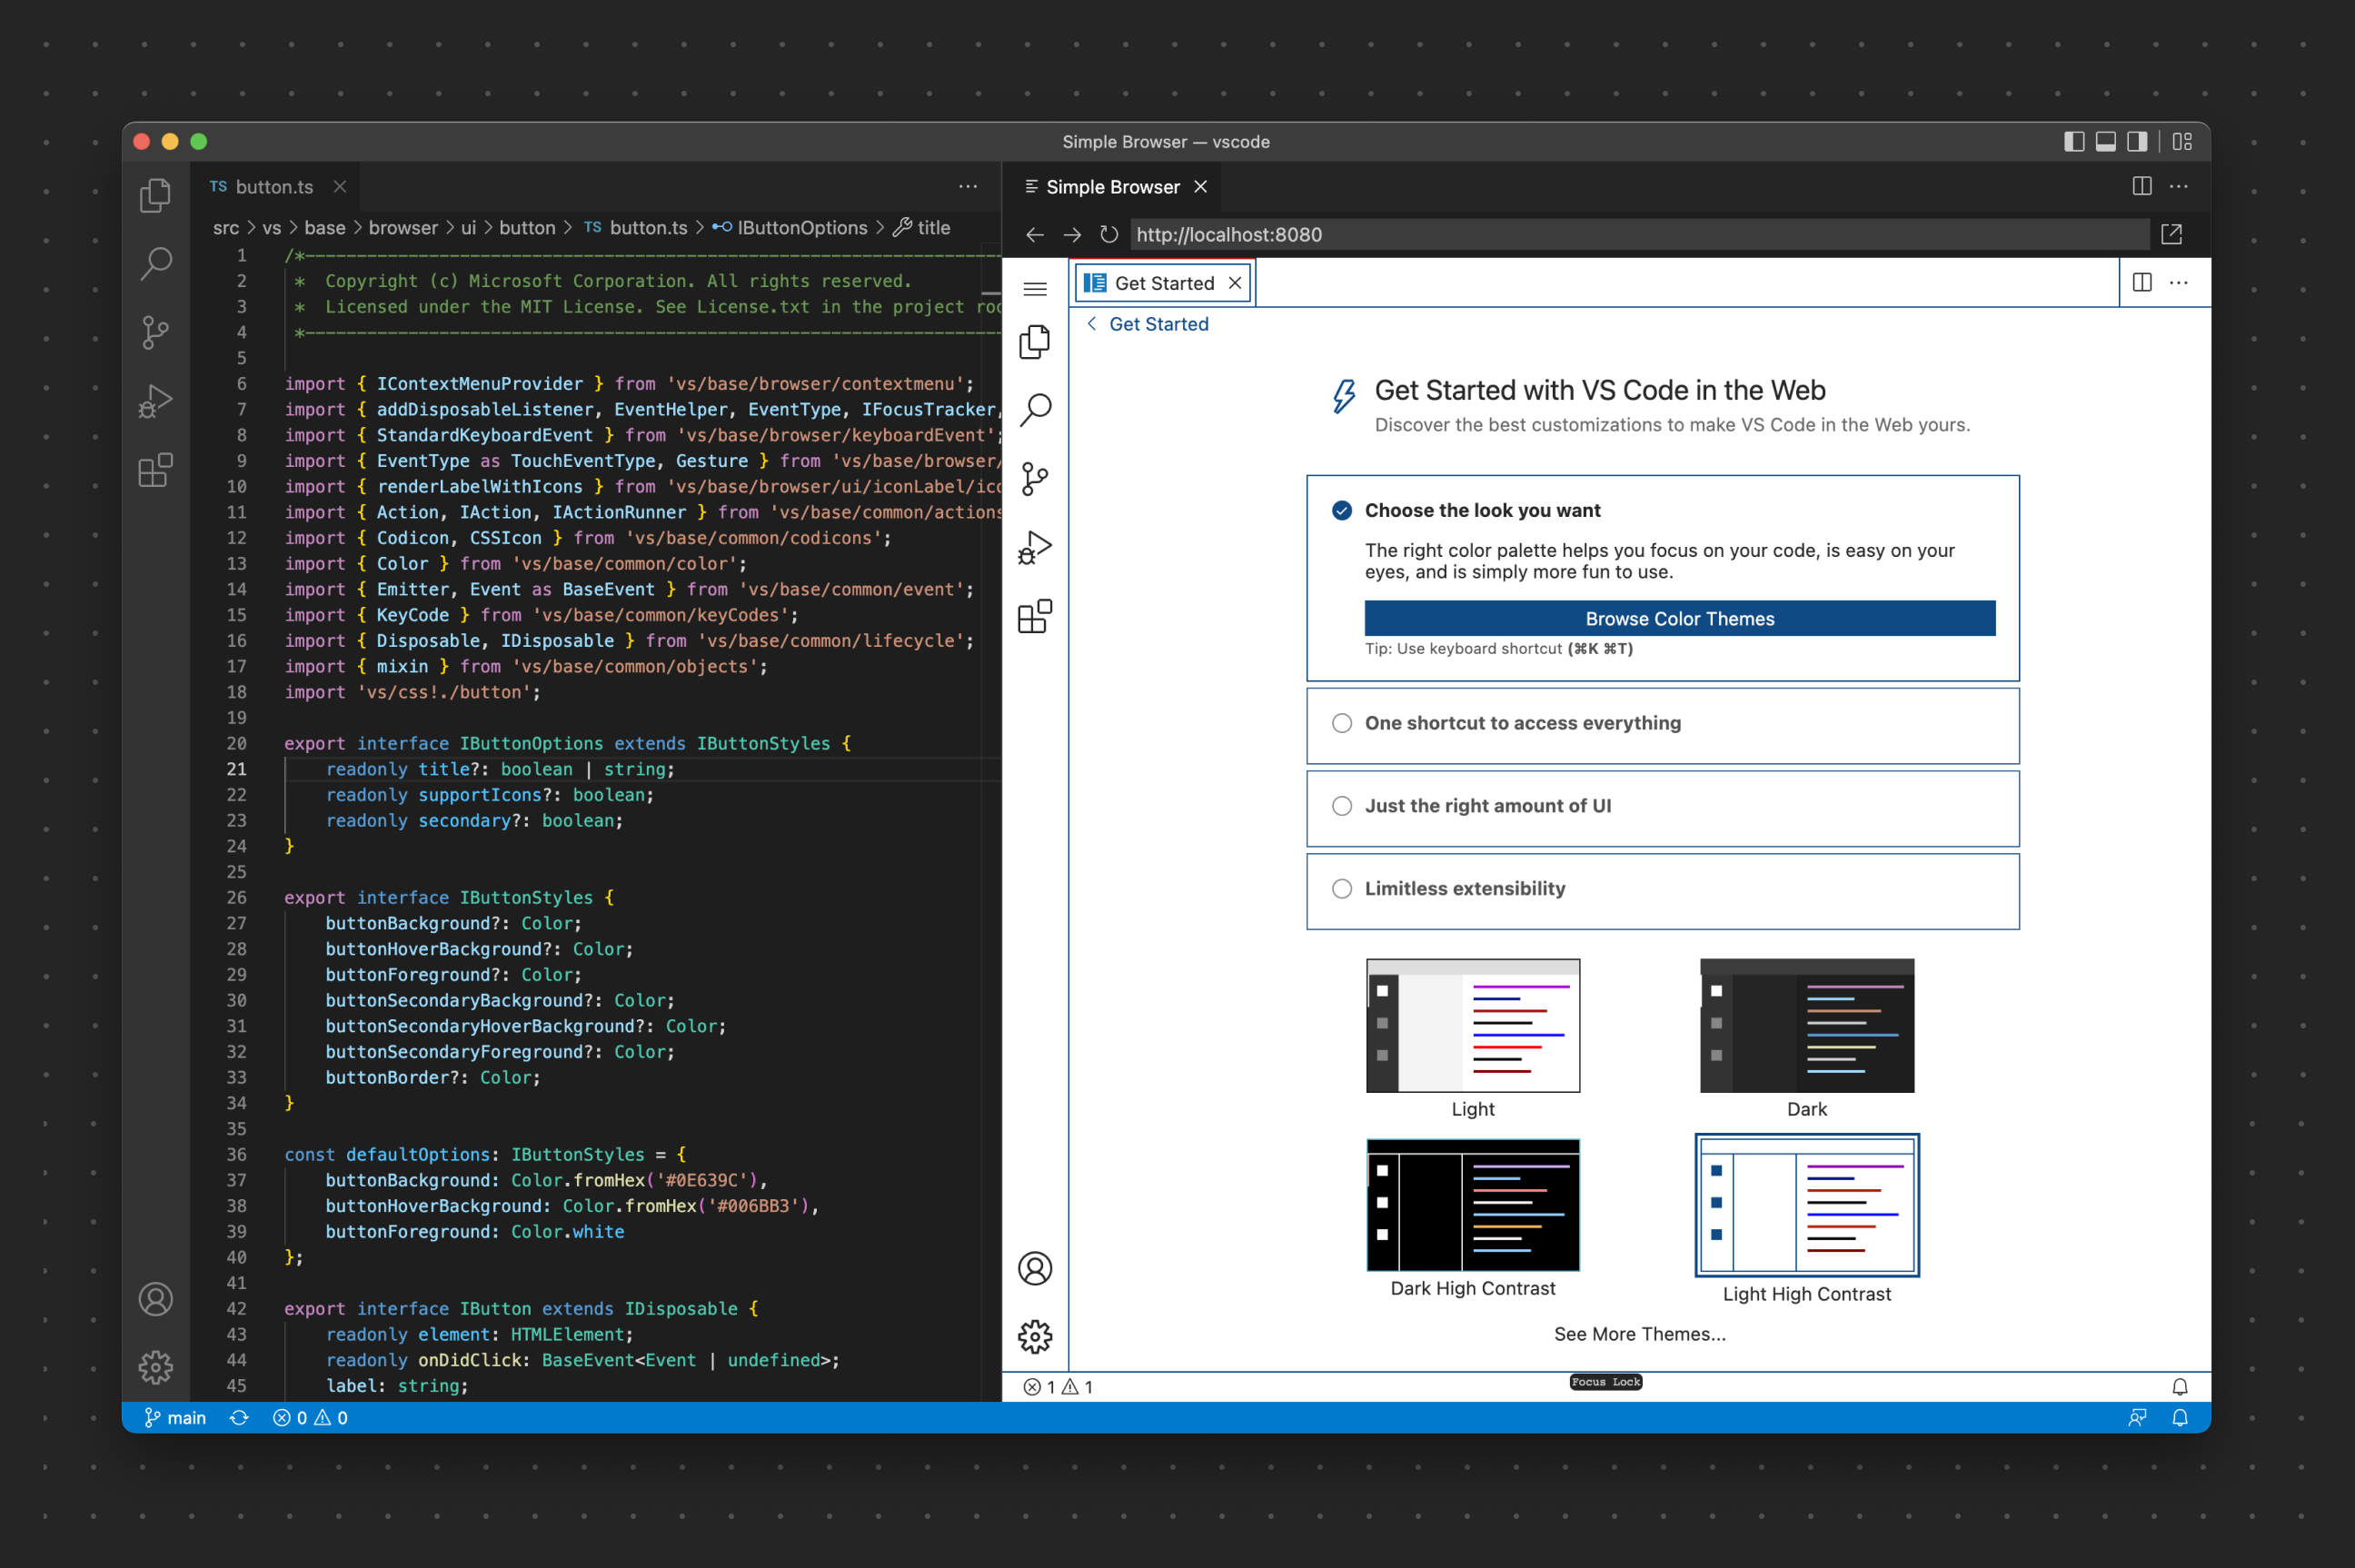
Task: Select the Get Started browser tab
Action: 1162,282
